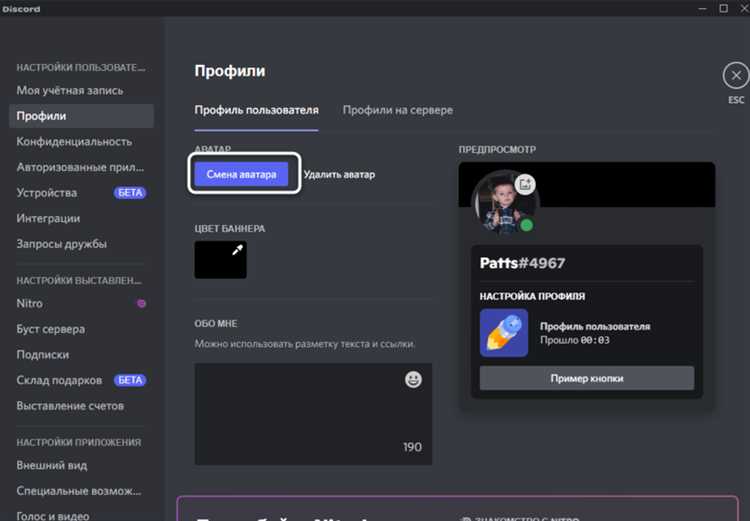The image size is (750, 521).
Task: Open Авторизованные приложения section
Action: click(81, 167)
